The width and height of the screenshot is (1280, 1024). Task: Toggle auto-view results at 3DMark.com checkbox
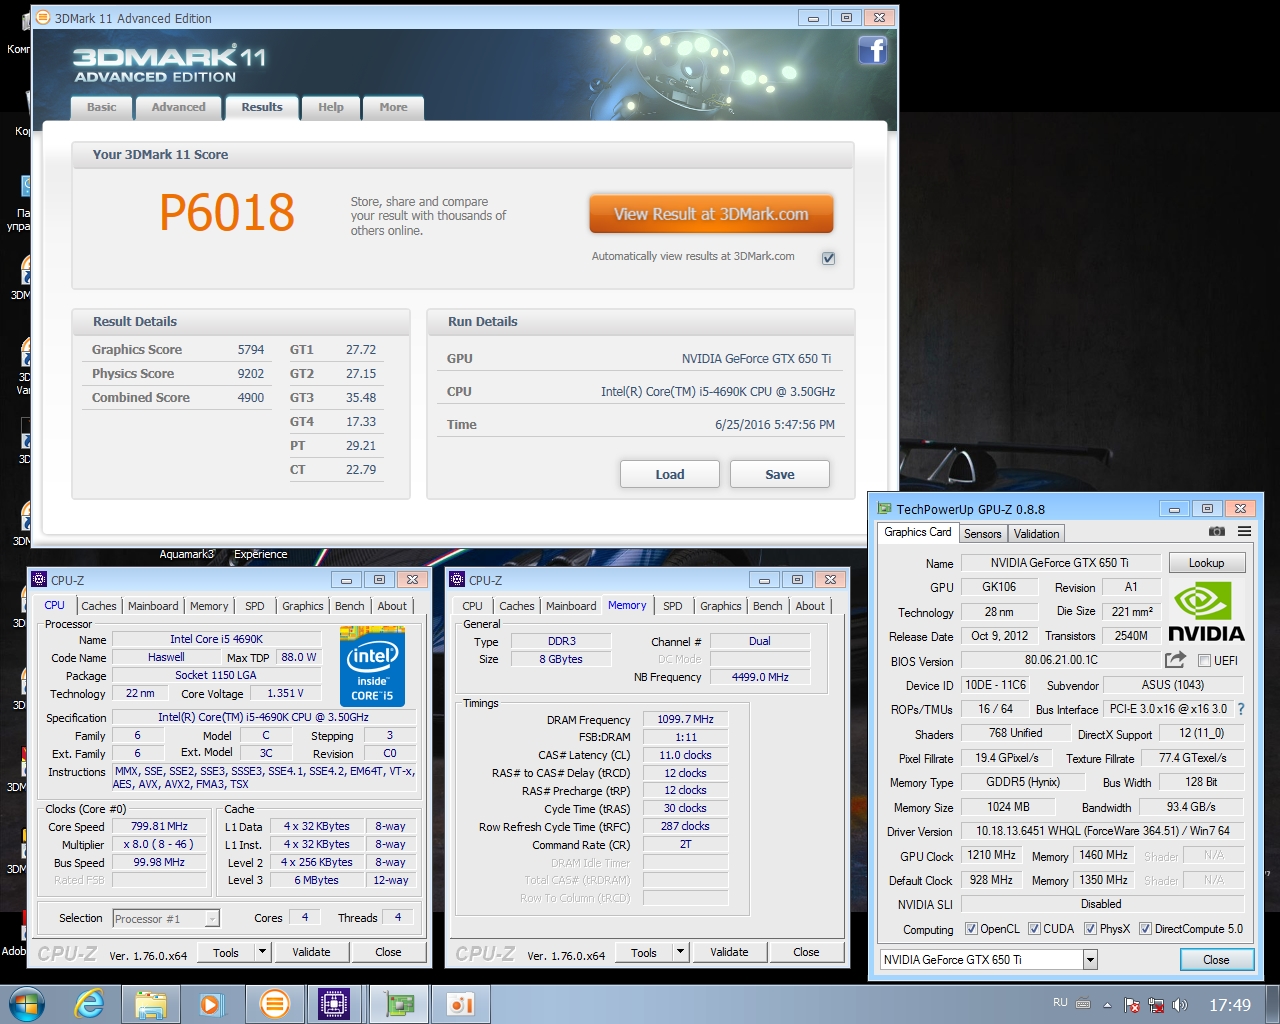point(828,258)
